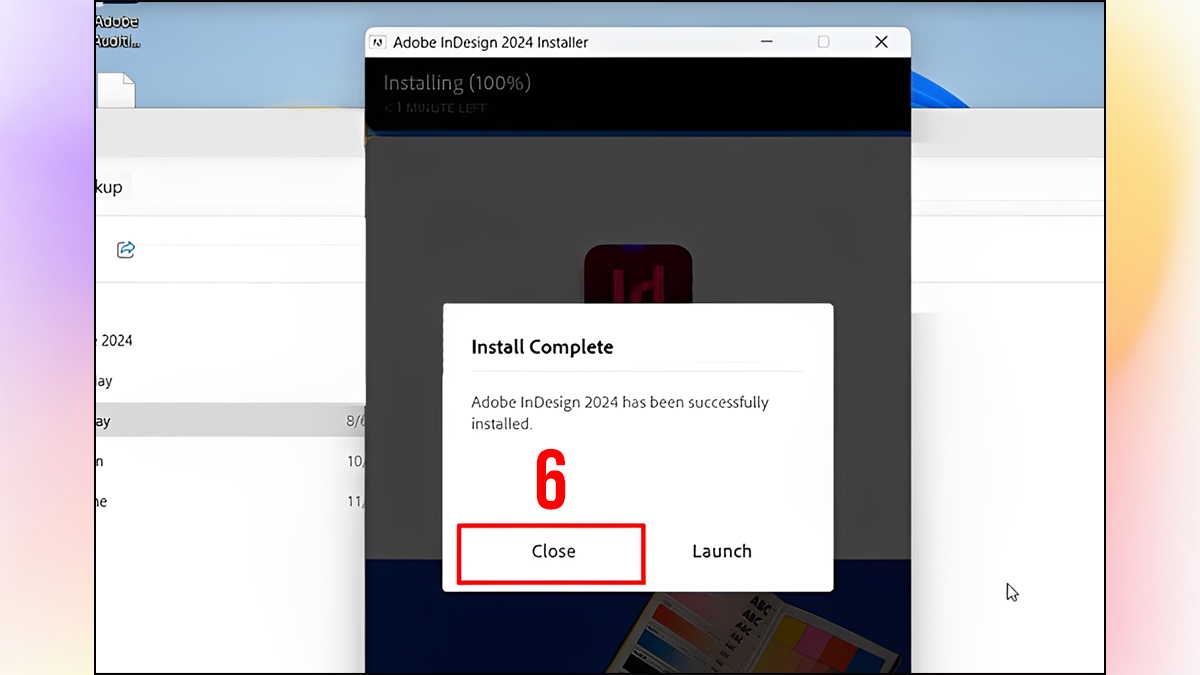Viewport: 1200px width, 675px height.
Task: Click the share icon in File Explorer
Action: 126,249
